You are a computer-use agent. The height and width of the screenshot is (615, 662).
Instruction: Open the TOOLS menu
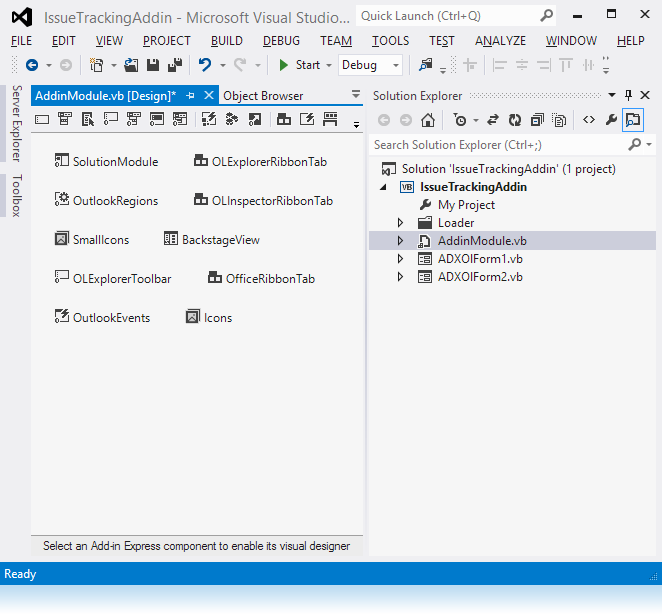[391, 41]
